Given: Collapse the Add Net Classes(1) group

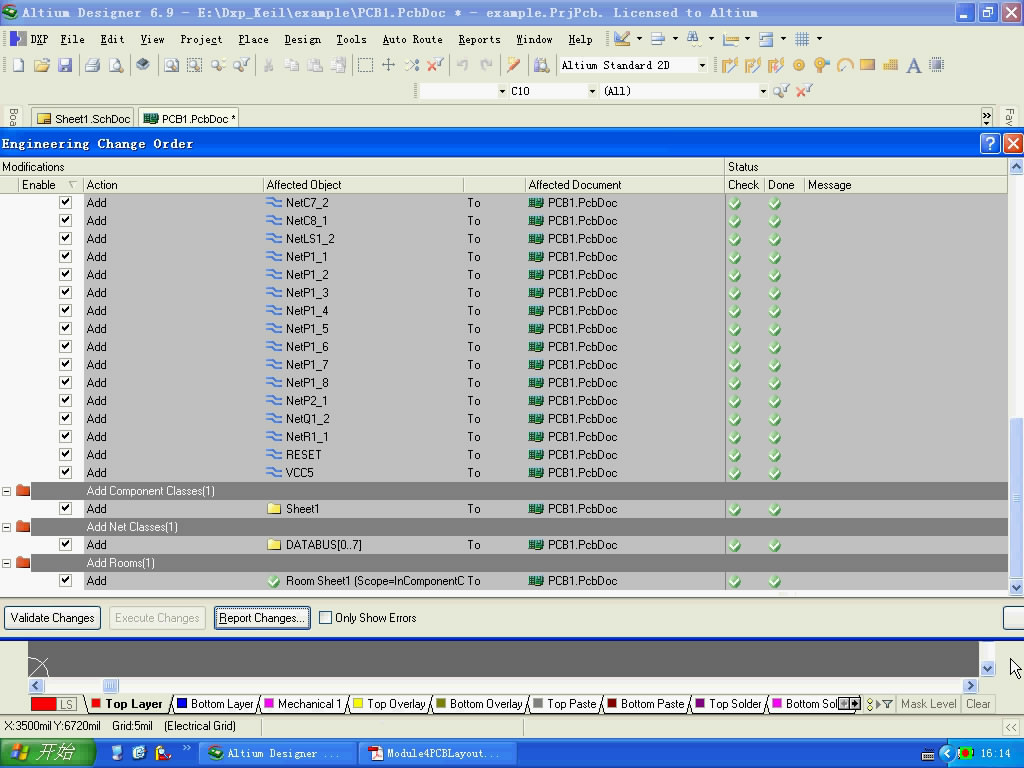Looking at the screenshot, I should click(7, 526).
